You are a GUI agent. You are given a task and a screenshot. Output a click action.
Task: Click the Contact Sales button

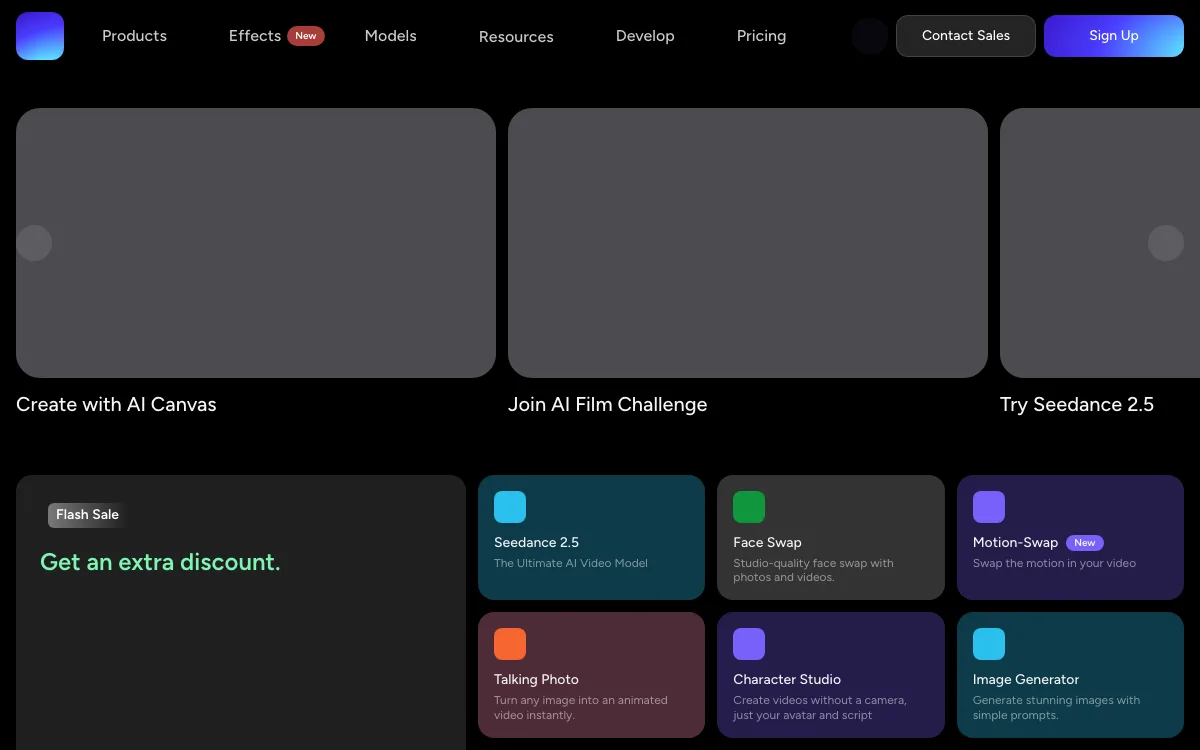pyautogui.click(x=966, y=36)
